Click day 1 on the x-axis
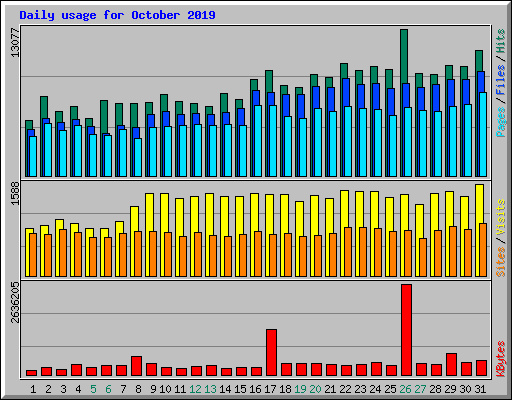 coord(33,389)
